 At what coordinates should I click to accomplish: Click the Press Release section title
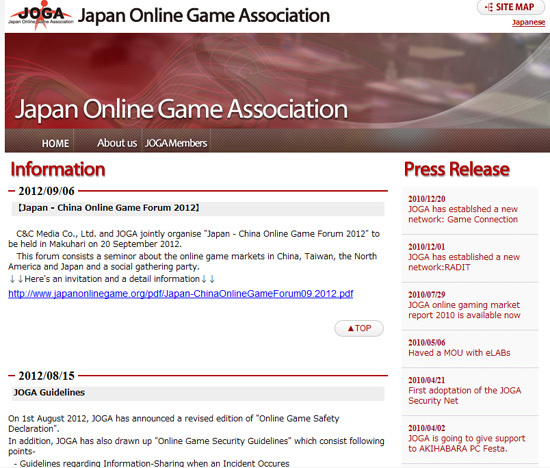457,169
